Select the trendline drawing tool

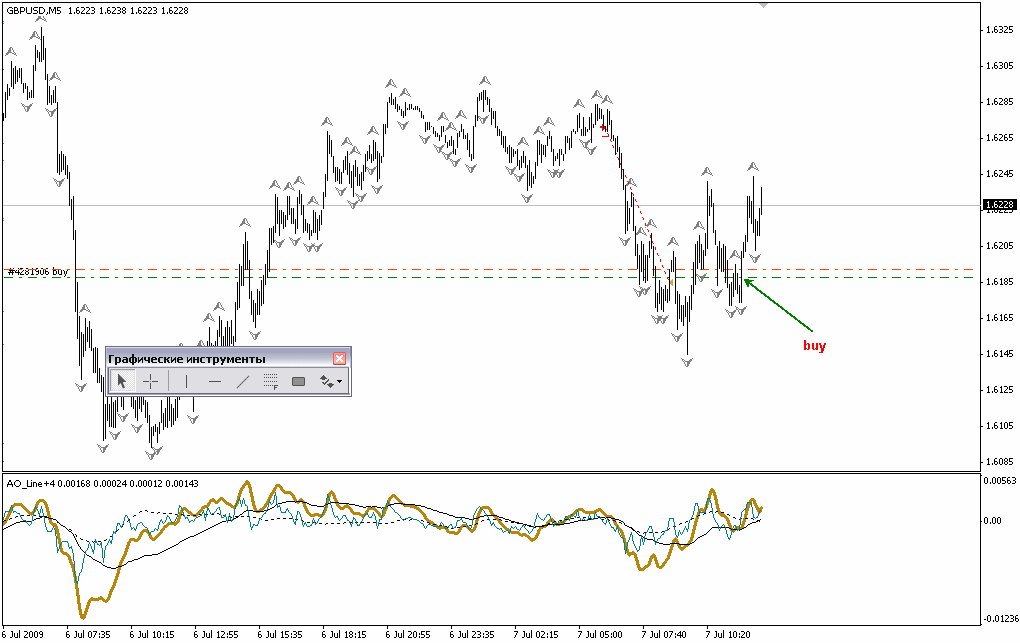click(242, 381)
